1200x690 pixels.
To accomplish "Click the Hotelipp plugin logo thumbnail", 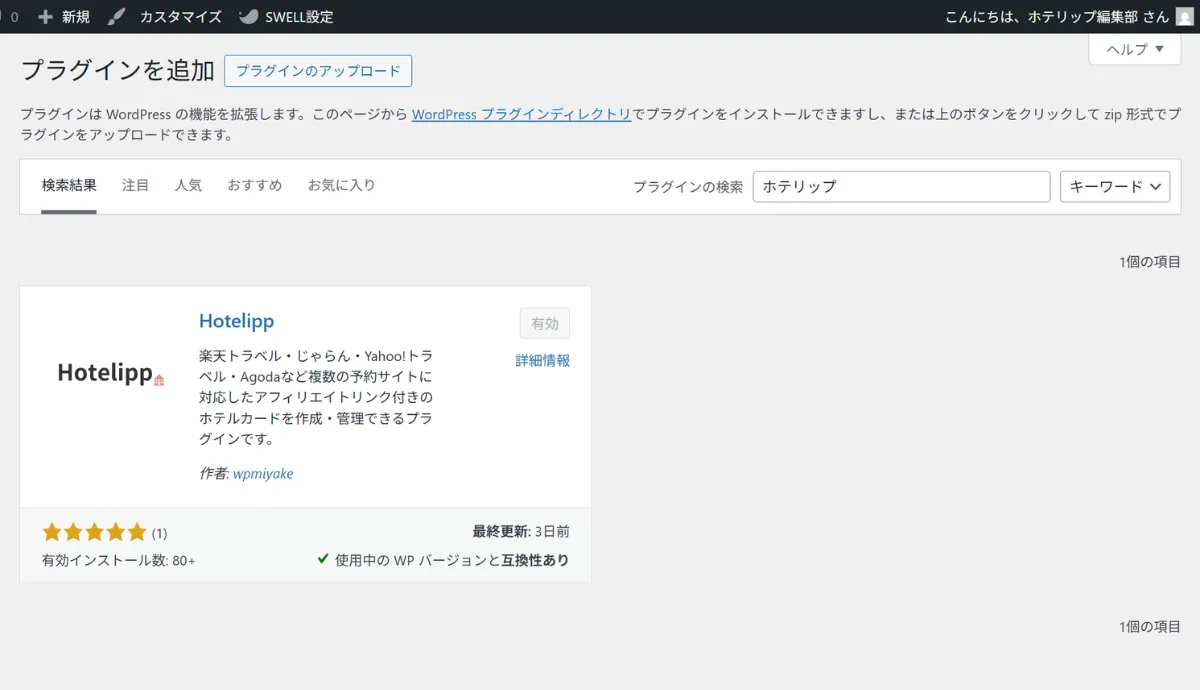I will [x=110, y=374].
